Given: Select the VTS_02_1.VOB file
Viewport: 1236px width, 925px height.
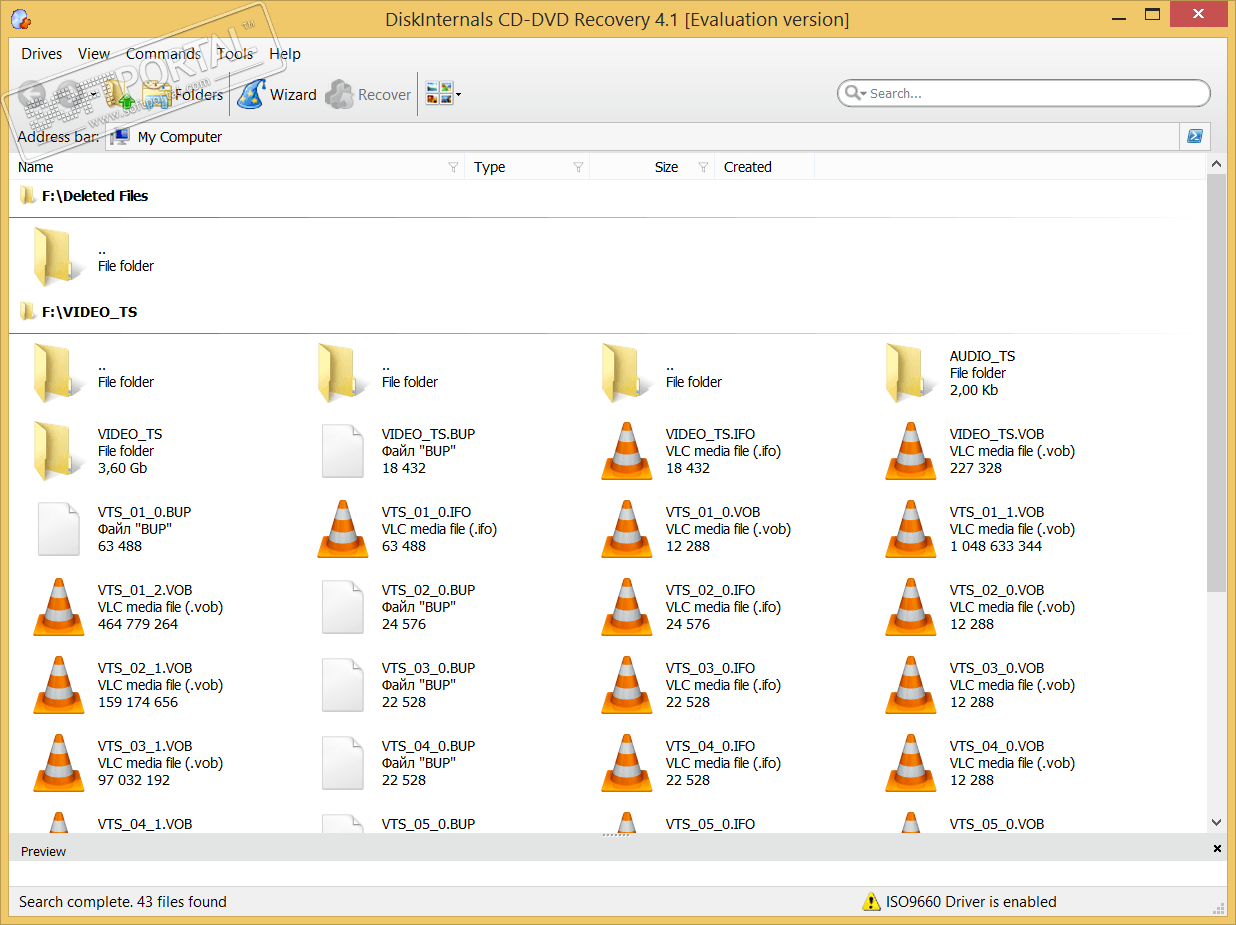Looking at the screenshot, I should pyautogui.click(x=127, y=685).
